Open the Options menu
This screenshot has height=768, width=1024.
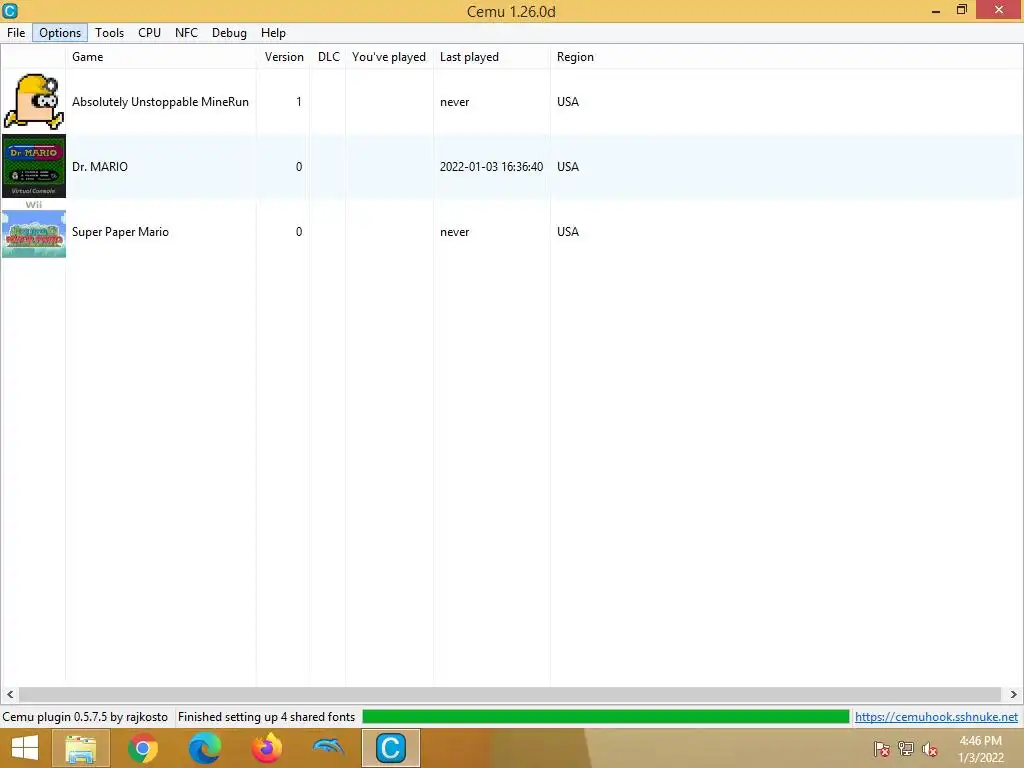click(x=59, y=33)
